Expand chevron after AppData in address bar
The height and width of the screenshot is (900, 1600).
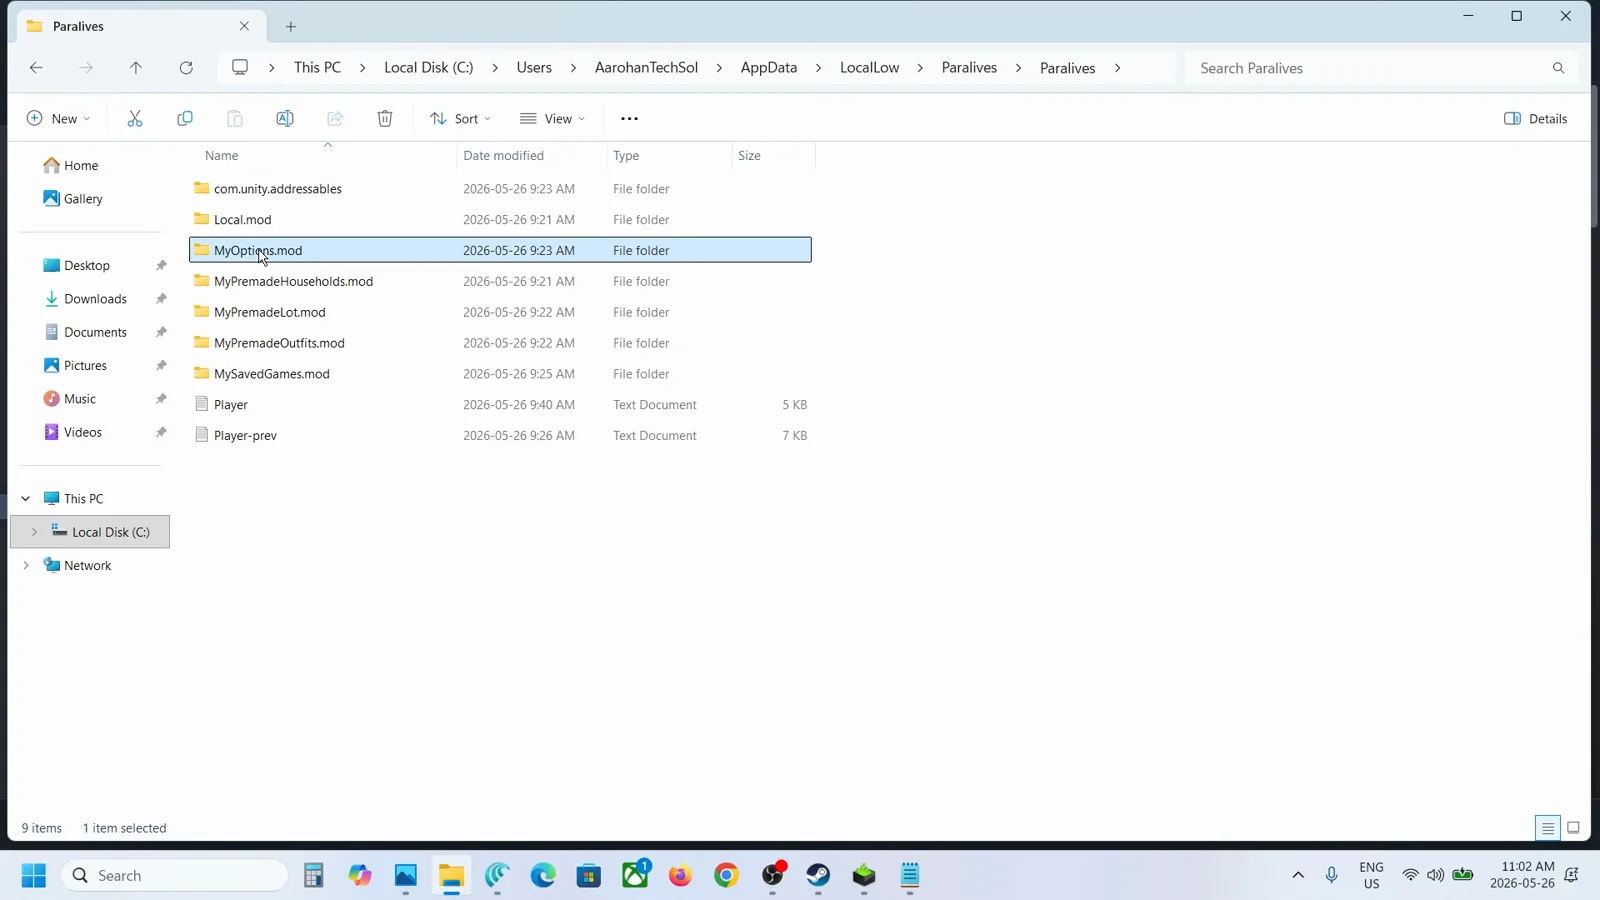pos(818,68)
